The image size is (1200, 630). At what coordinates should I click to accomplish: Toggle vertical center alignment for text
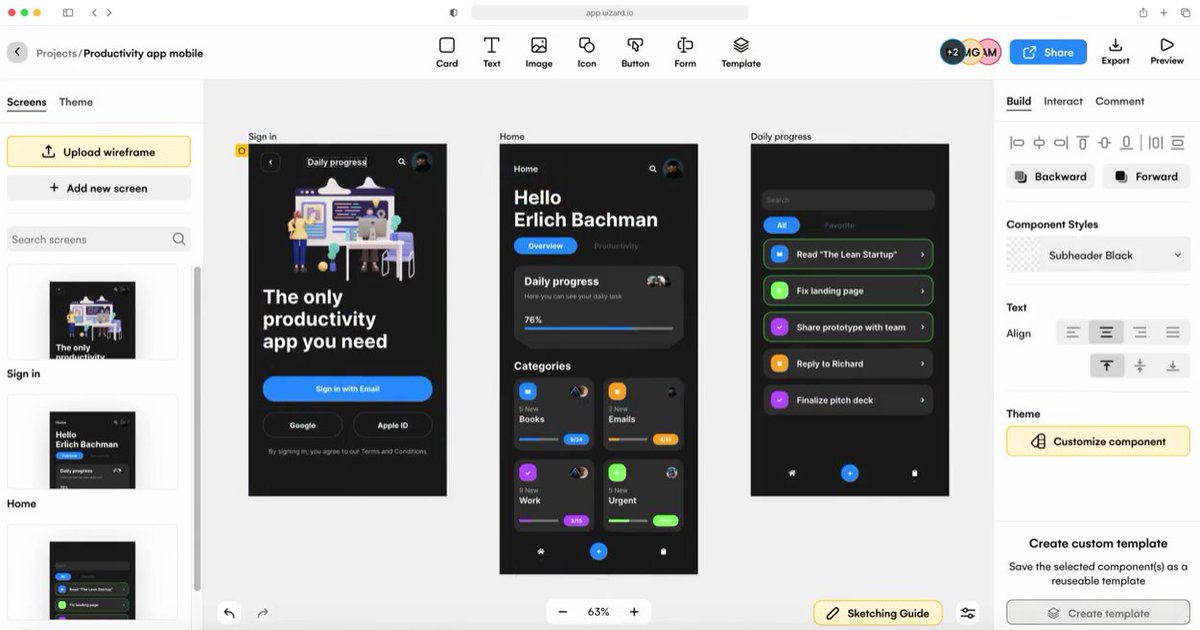pos(1140,366)
